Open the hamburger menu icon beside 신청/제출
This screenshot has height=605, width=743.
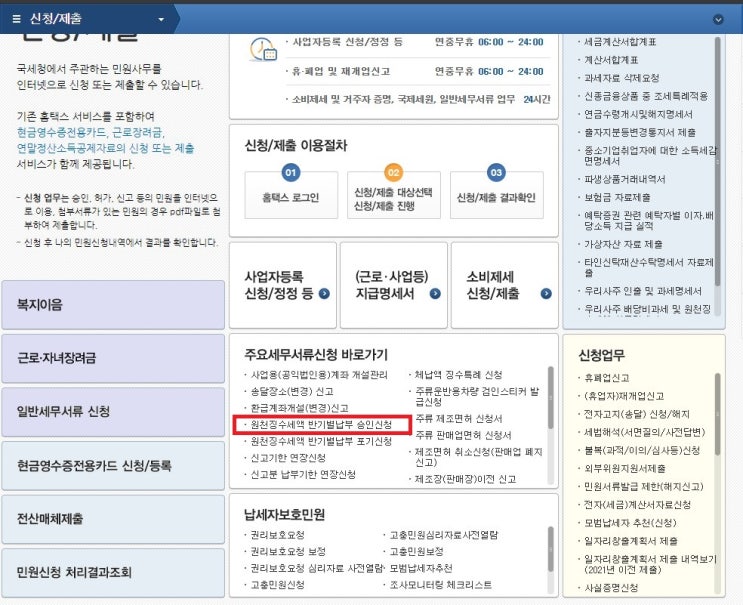(x=17, y=19)
